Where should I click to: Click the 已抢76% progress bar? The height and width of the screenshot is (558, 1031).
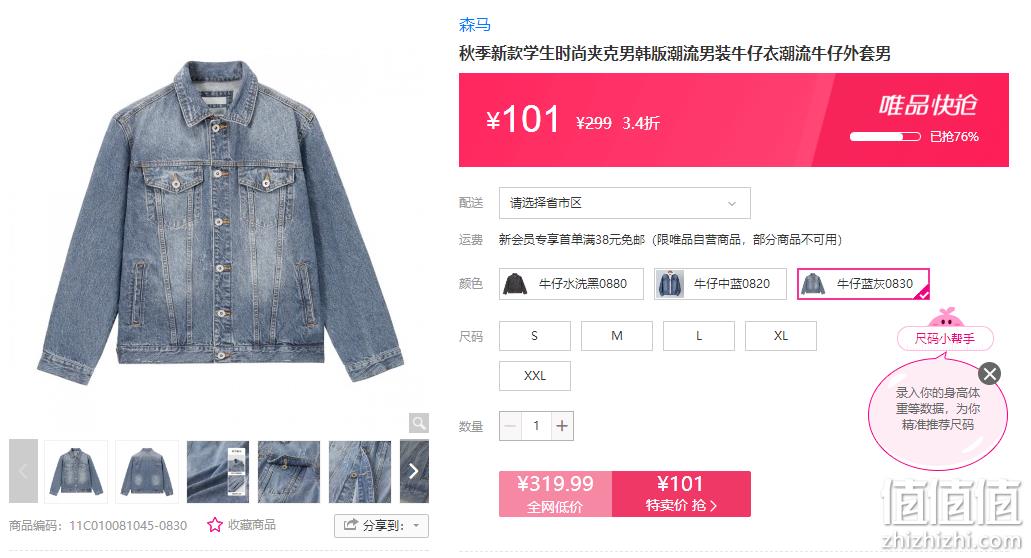tap(885, 137)
